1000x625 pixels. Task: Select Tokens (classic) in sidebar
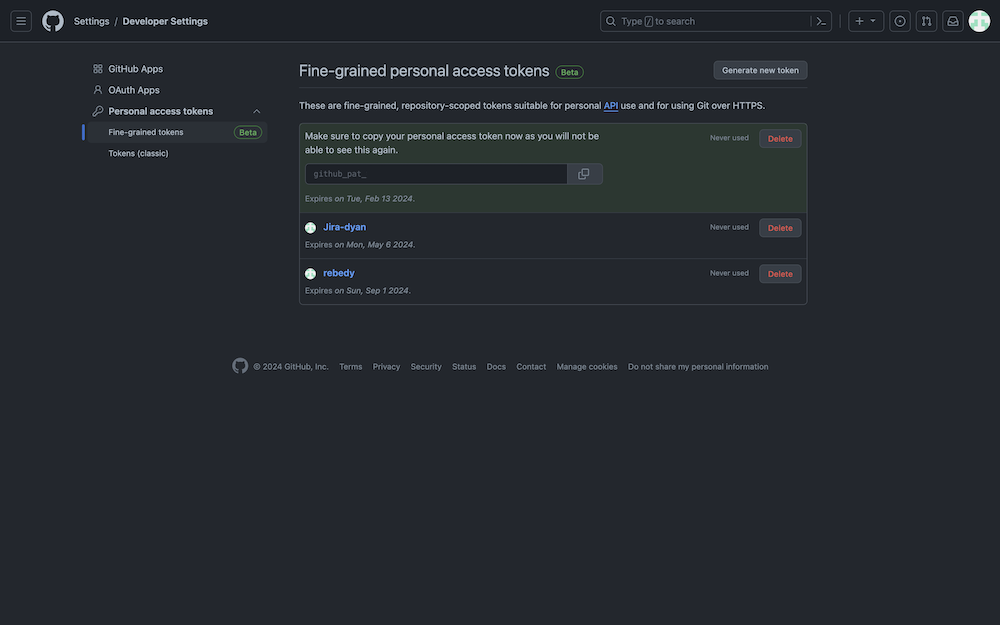pyautogui.click(x=138, y=153)
